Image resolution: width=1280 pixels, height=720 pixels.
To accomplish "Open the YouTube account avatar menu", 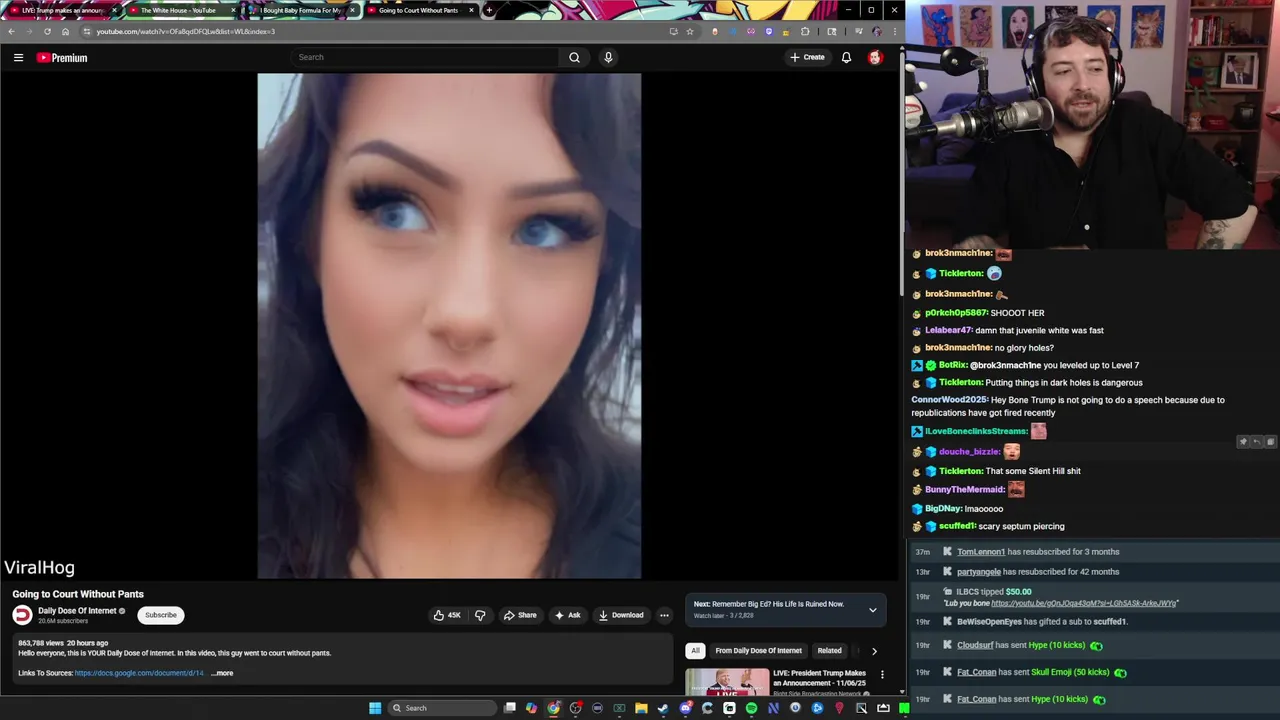I will click(875, 57).
